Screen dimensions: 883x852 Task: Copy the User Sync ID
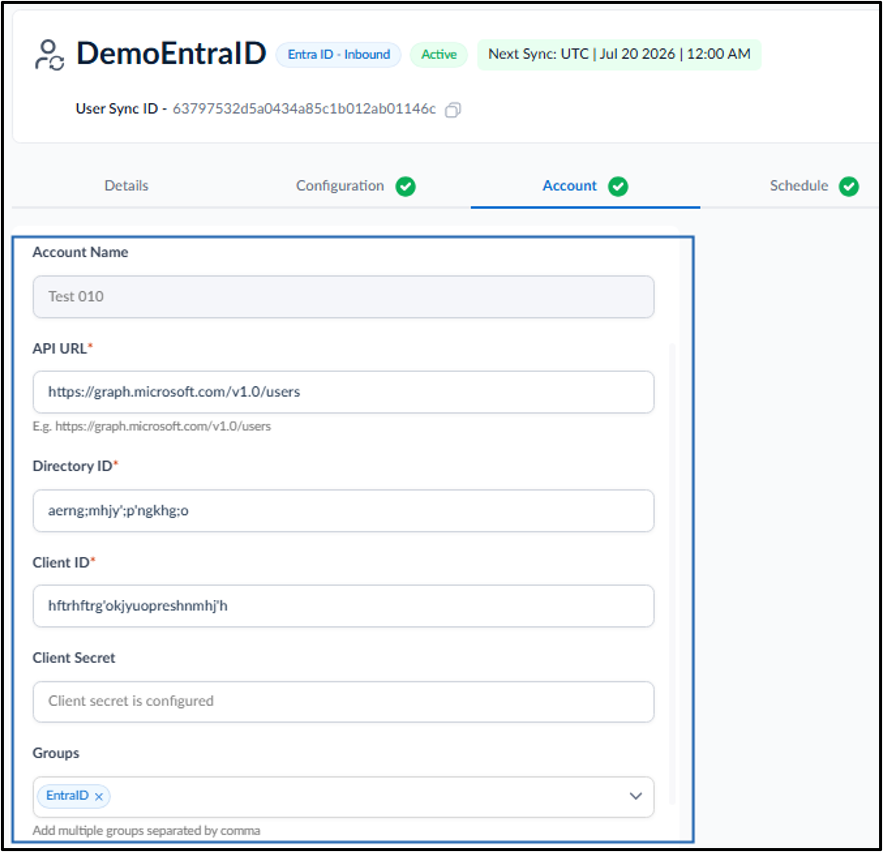click(x=453, y=109)
